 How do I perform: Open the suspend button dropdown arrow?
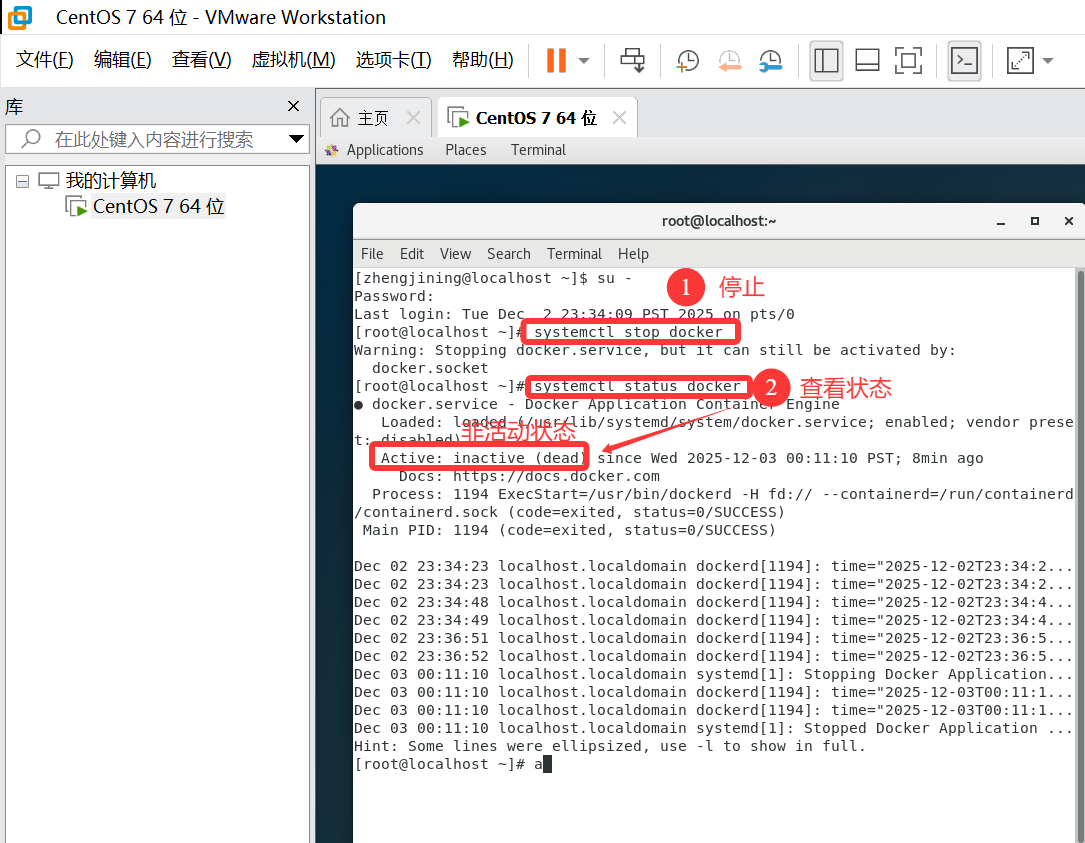582,60
